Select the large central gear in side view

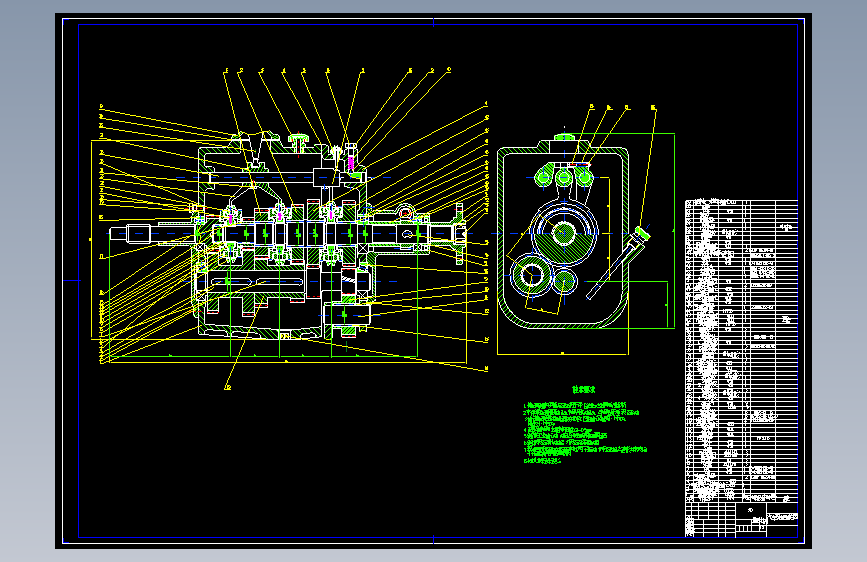point(563,233)
